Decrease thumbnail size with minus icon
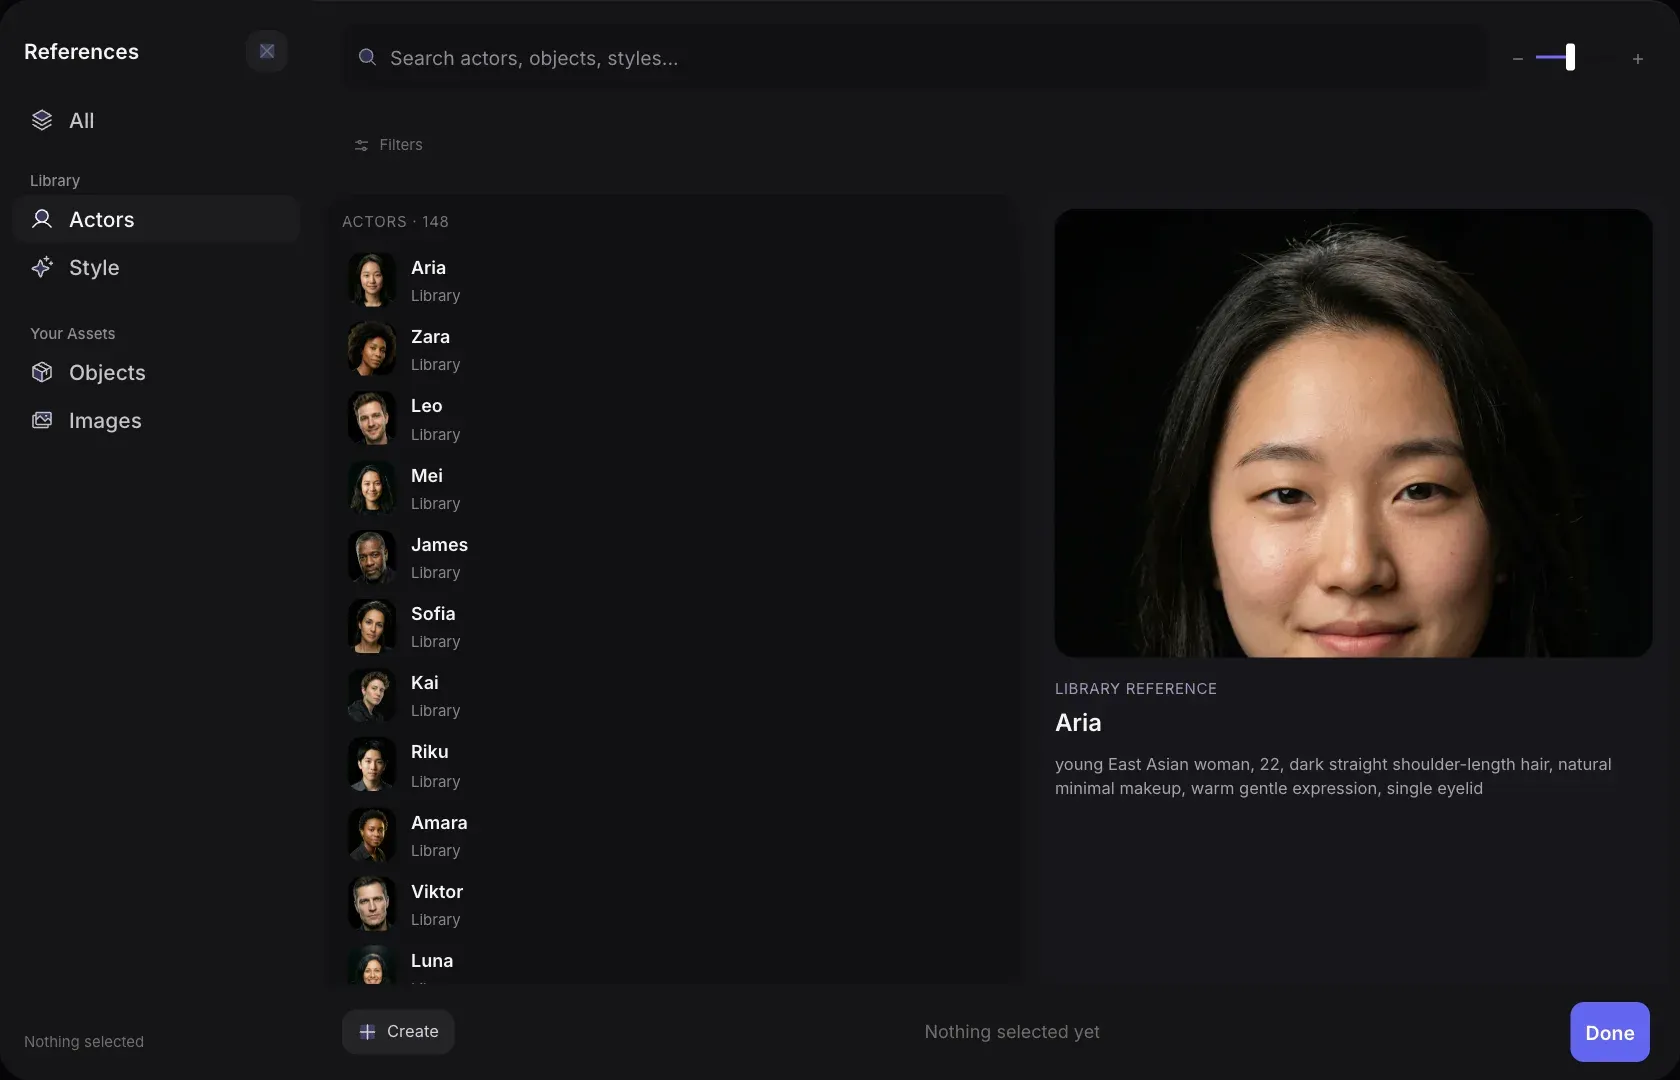This screenshot has height=1080, width=1680. (1518, 59)
